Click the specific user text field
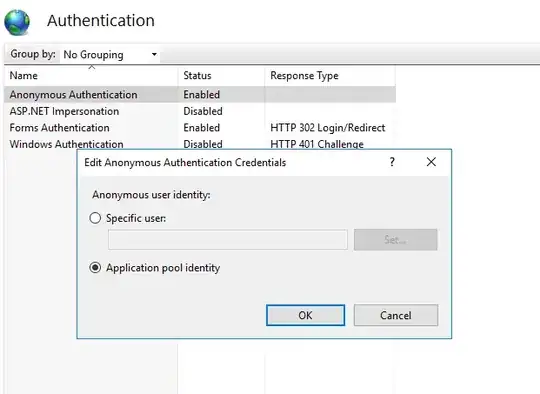 point(228,240)
